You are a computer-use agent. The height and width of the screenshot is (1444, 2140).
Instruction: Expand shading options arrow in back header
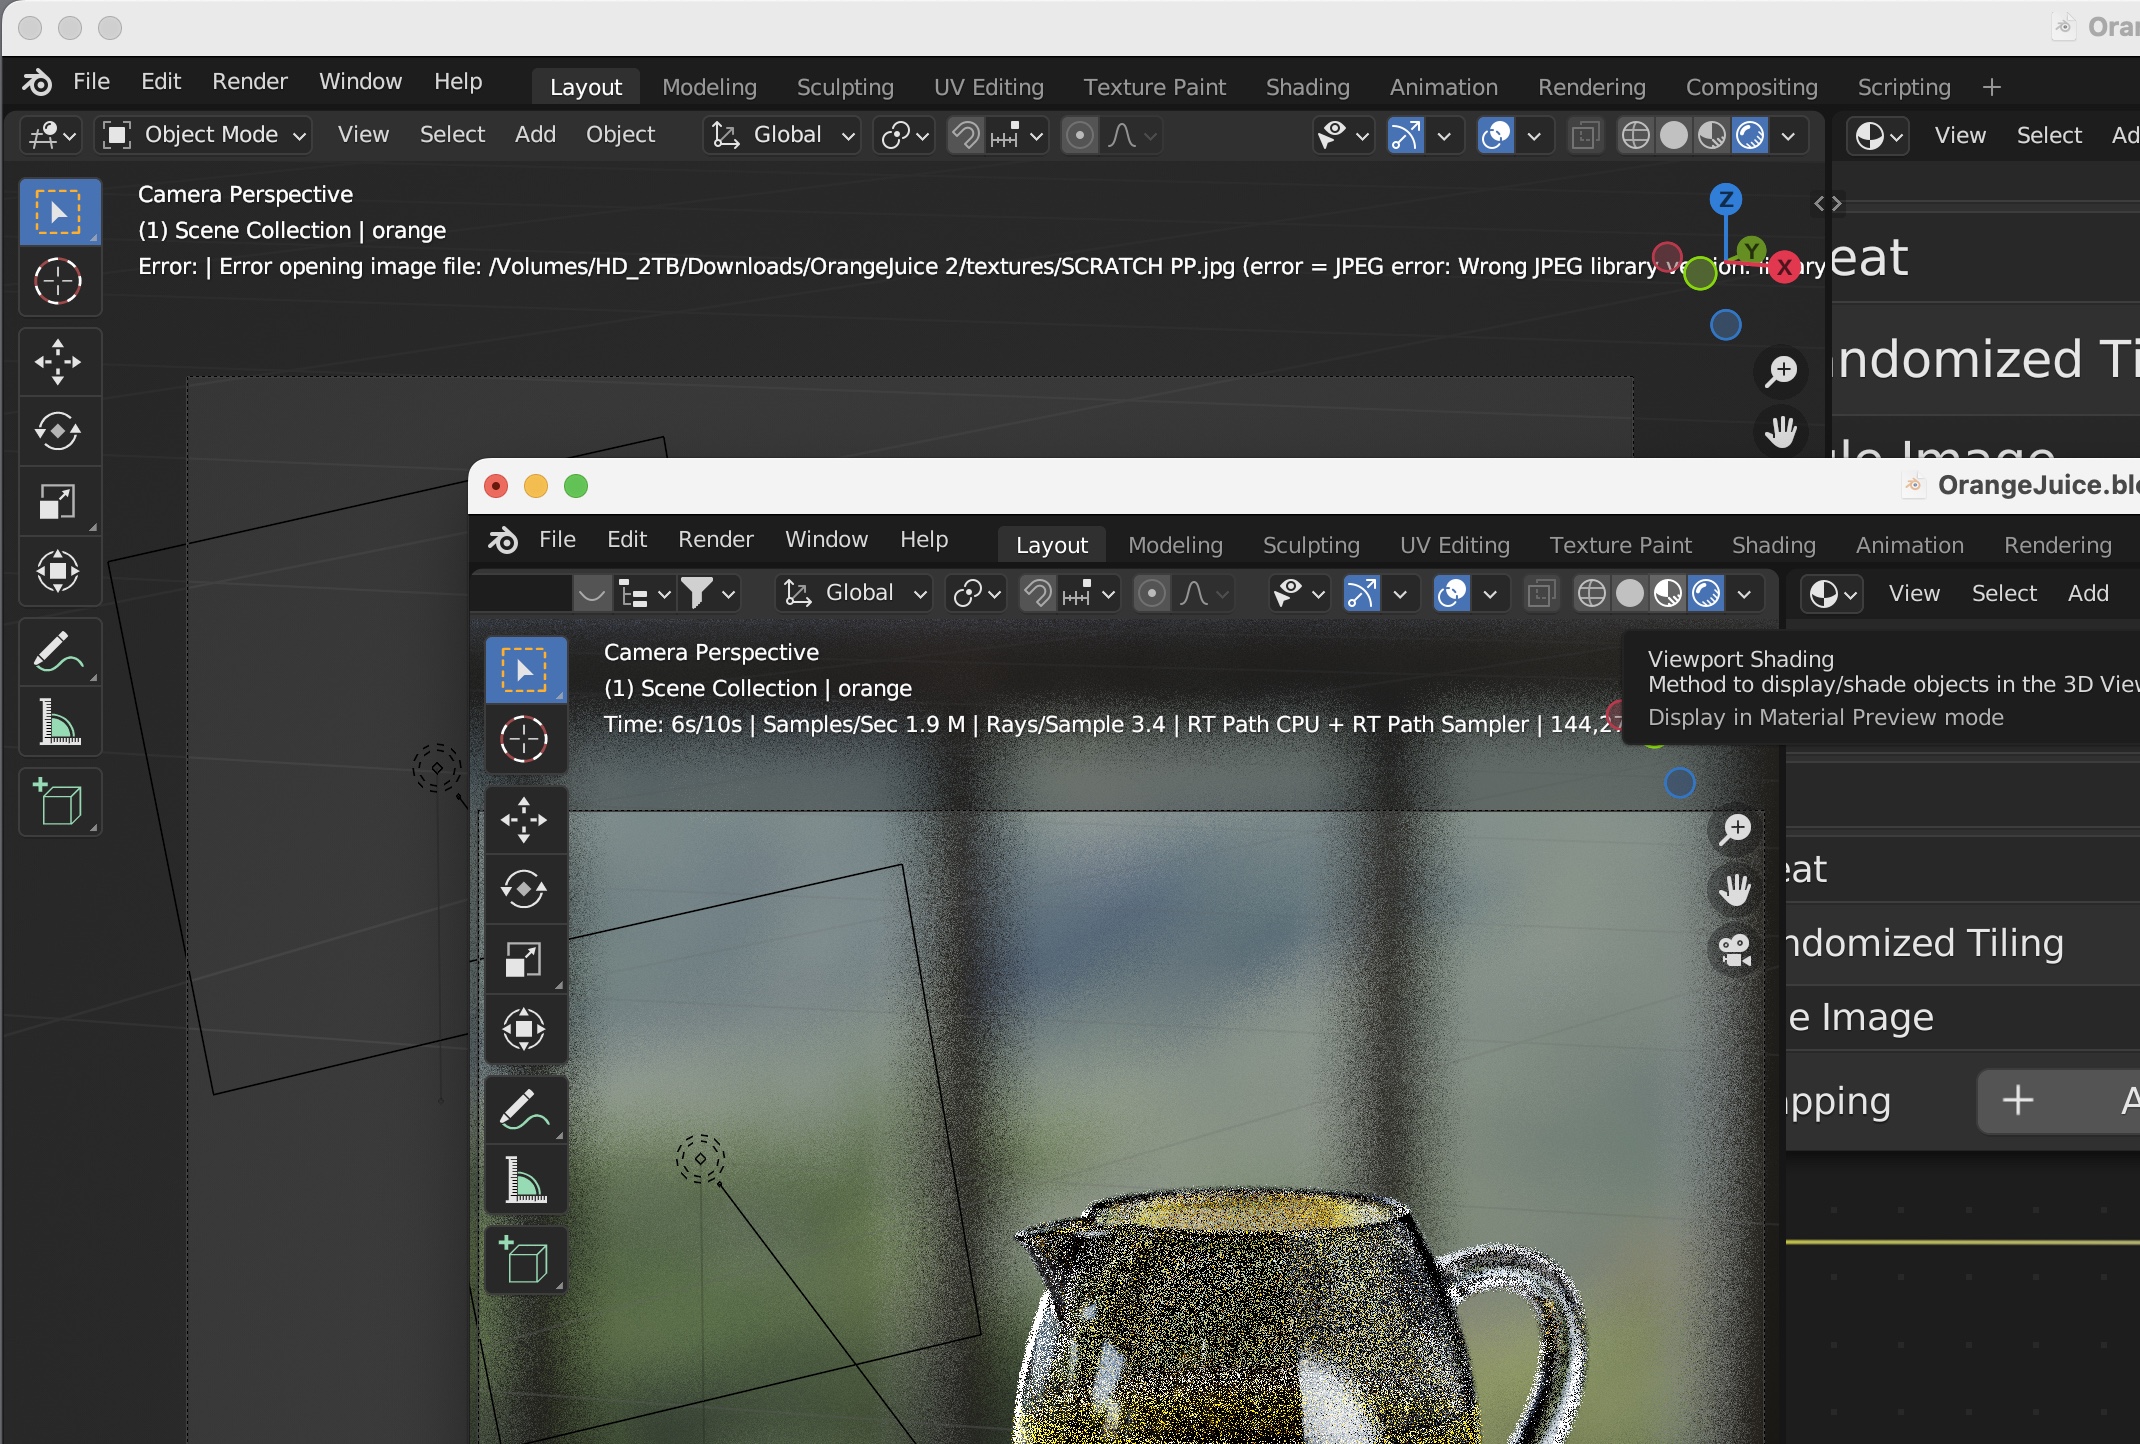(x=1788, y=135)
